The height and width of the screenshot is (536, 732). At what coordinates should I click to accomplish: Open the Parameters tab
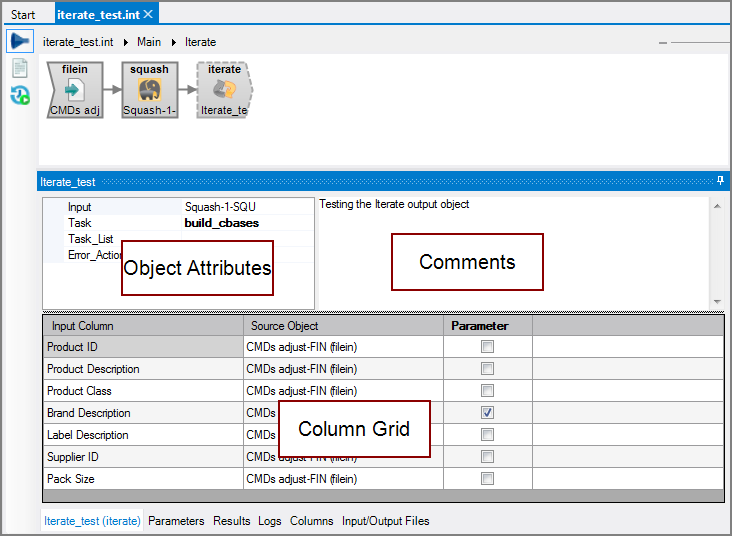(x=176, y=521)
